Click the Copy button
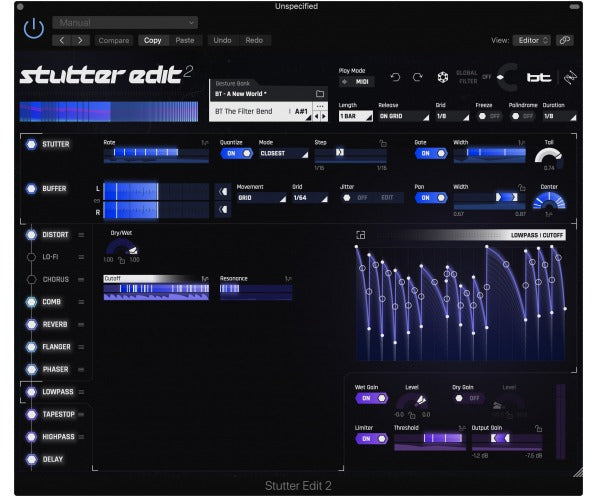Screen dimensions: 597x497 point(153,40)
